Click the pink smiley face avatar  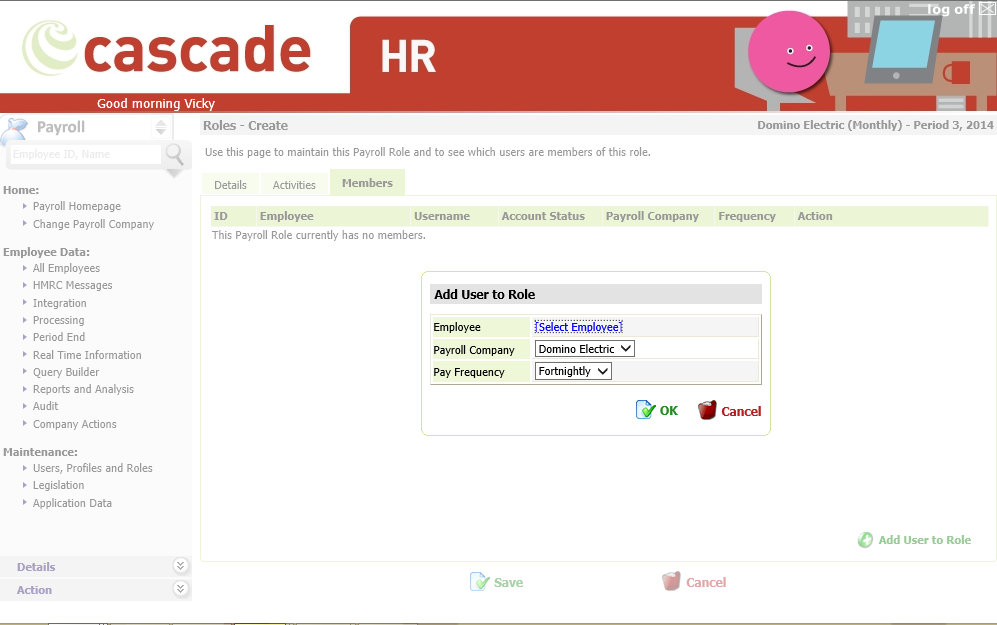(788, 52)
